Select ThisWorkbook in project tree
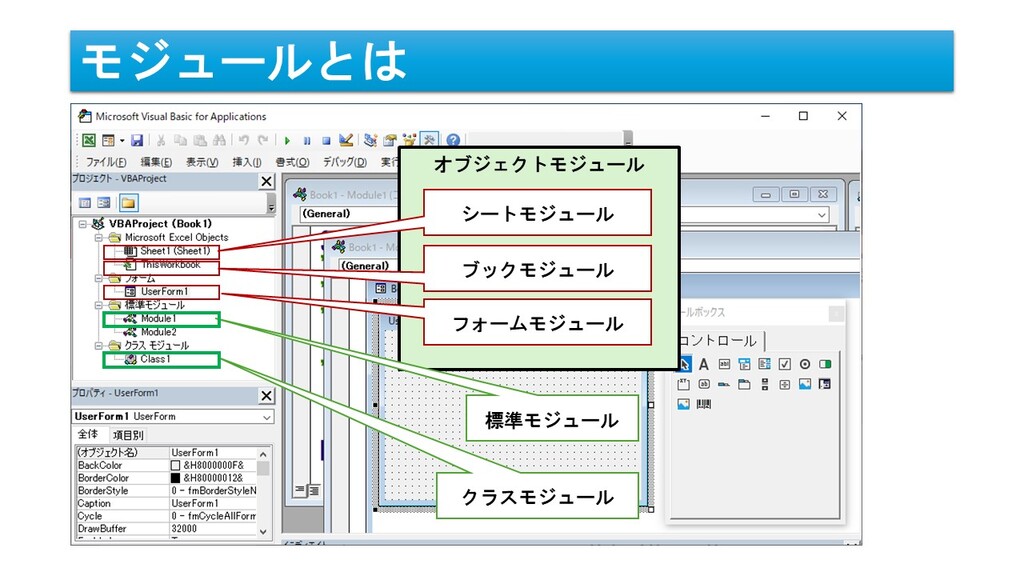The height and width of the screenshot is (576, 1024). coord(170,264)
